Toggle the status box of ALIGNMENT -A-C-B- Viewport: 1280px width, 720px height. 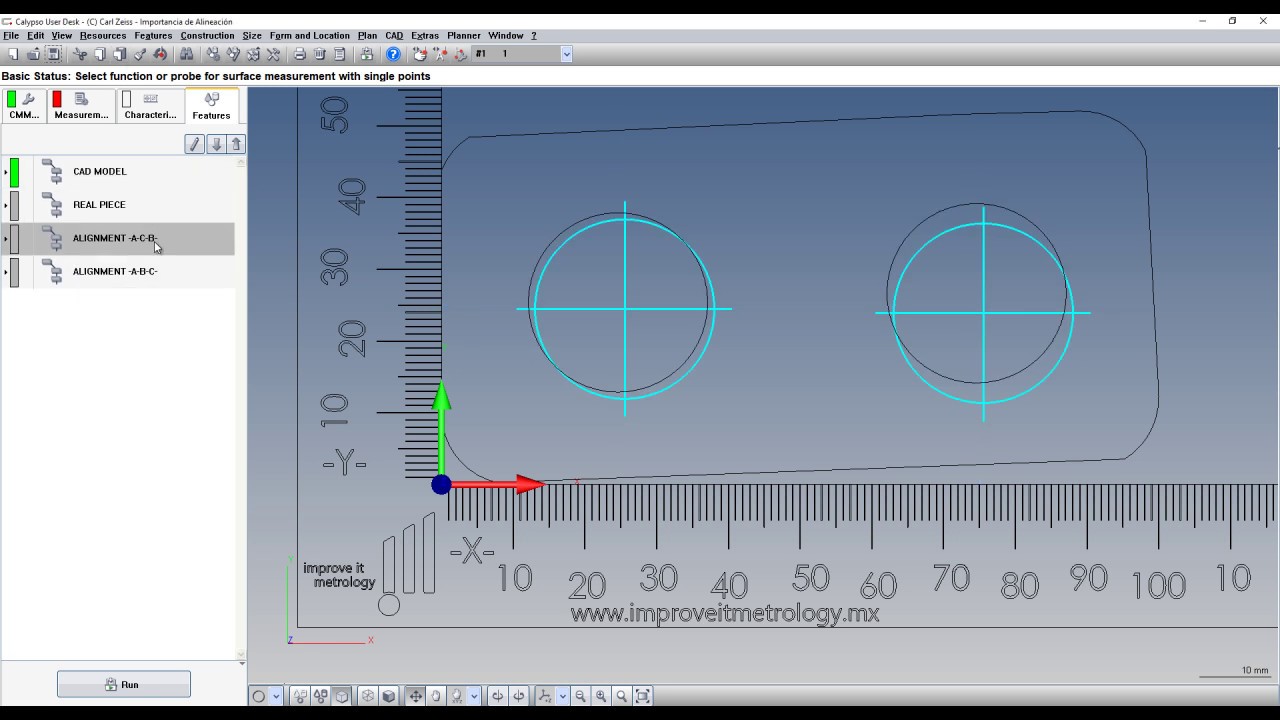coord(14,238)
